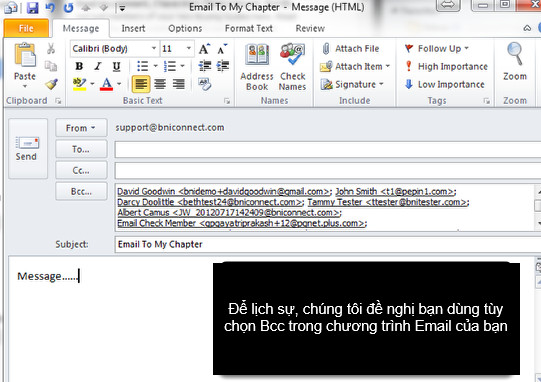This screenshot has height=382, width=541.
Task: Click the Bcc... button
Action: pyautogui.click(x=81, y=191)
